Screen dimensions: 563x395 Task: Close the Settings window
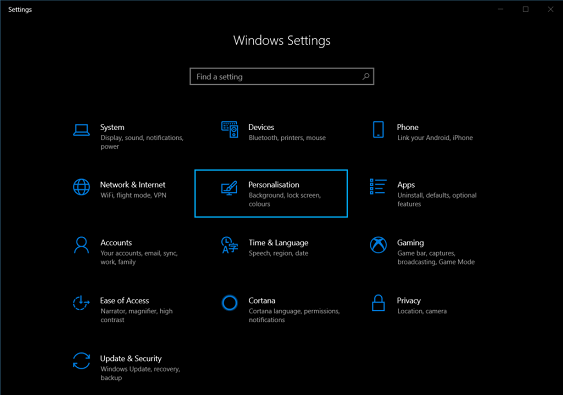tap(550, 9)
